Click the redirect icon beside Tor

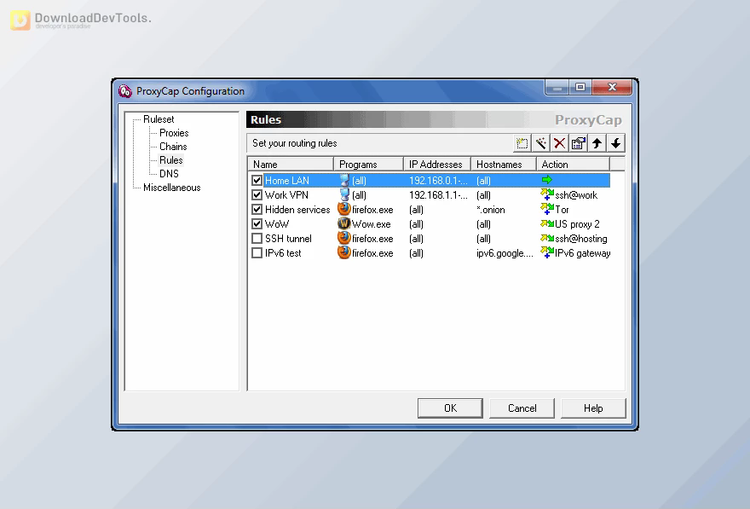click(x=547, y=209)
